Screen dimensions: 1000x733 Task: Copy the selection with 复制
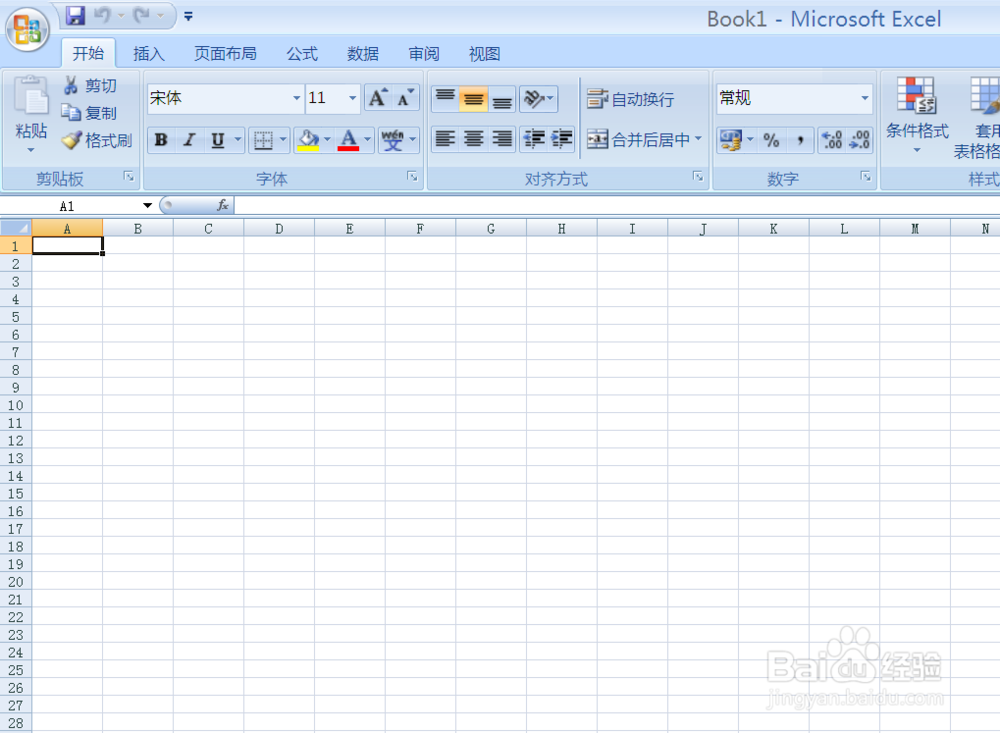[x=90, y=113]
